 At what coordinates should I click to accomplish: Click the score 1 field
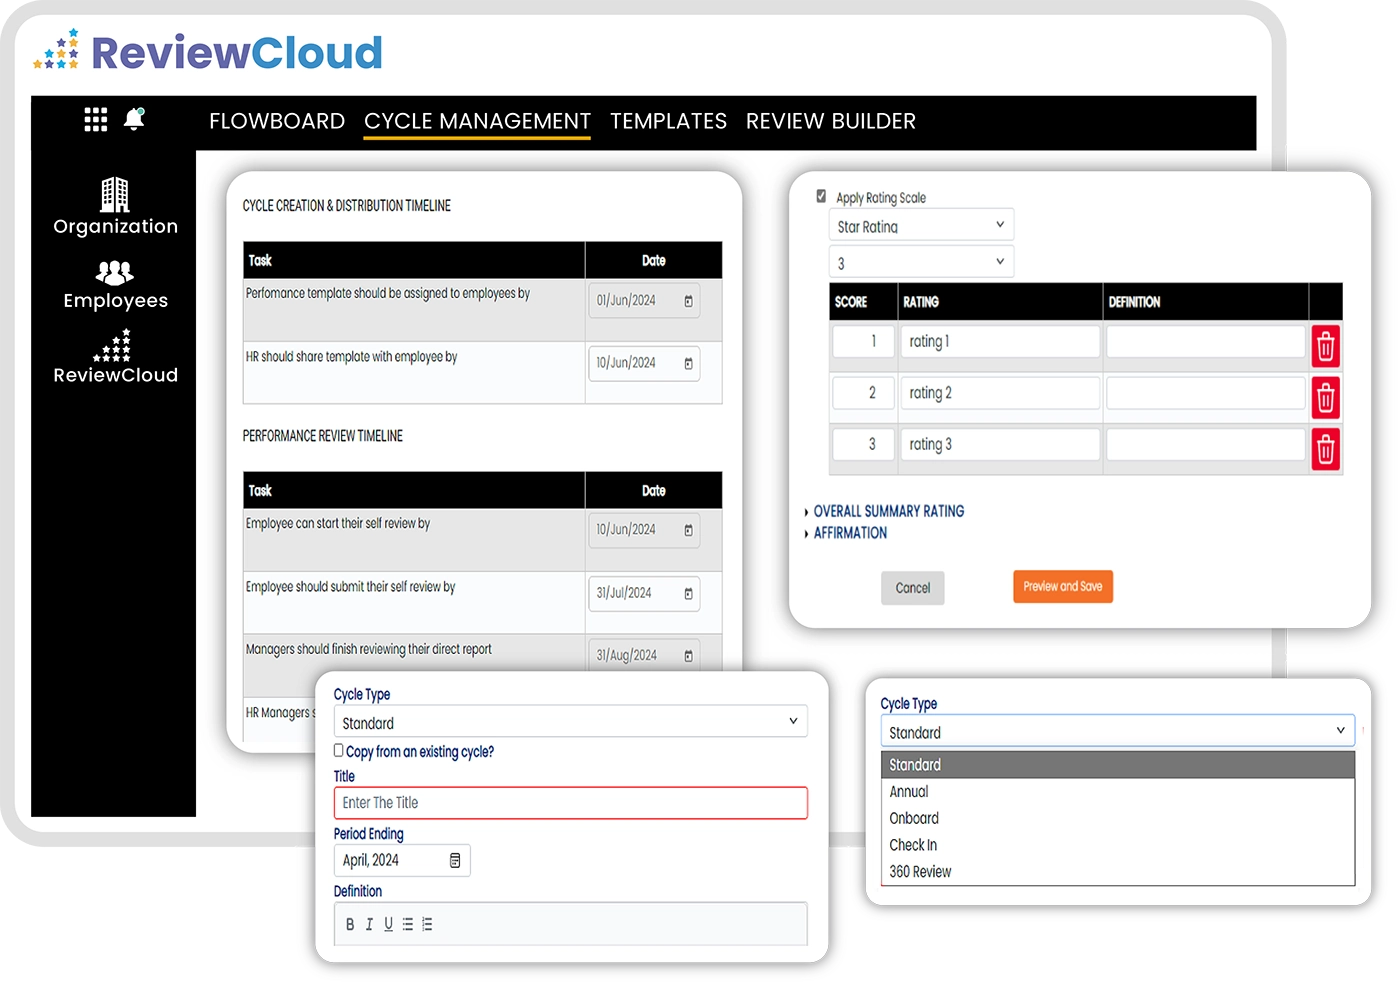click(x=863, y=342)
